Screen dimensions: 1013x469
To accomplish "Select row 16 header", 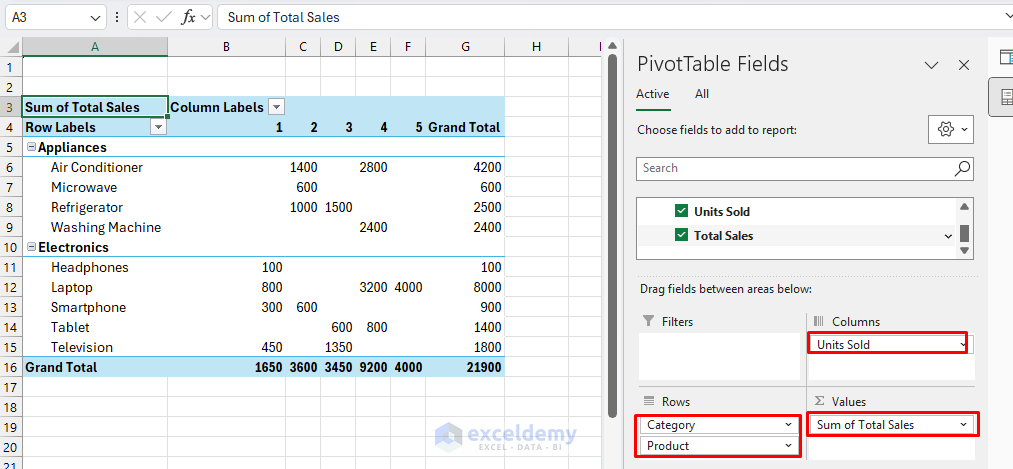I will pos(11,367).
